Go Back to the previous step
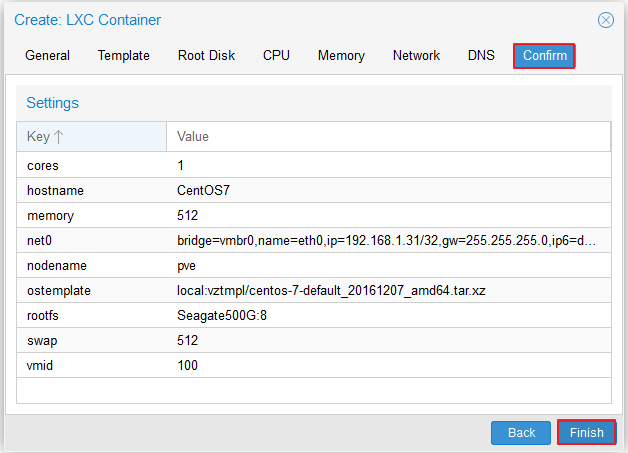 pos(521,433)
